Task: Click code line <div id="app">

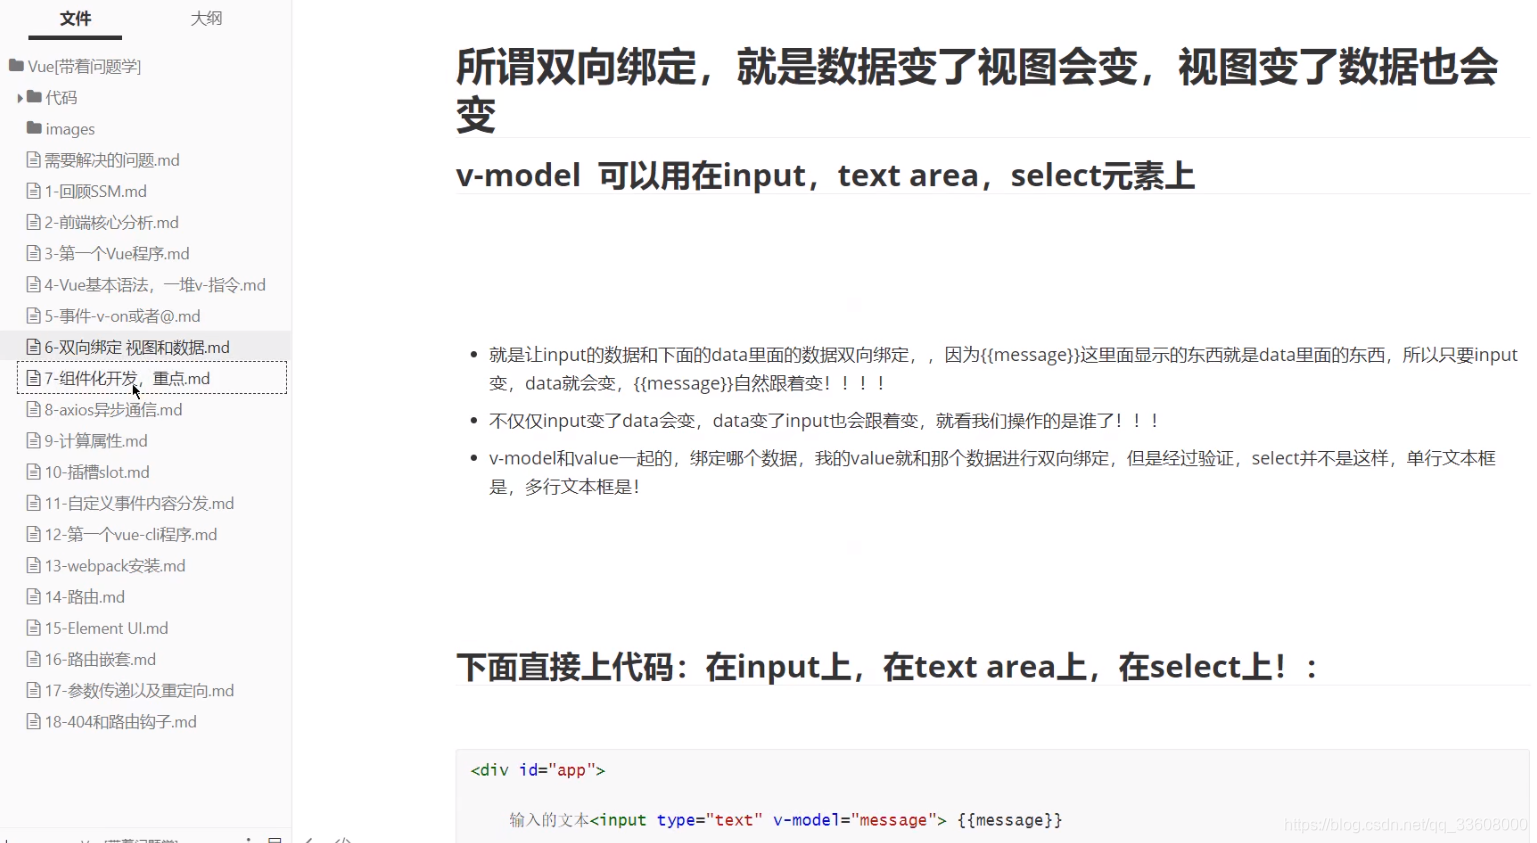Action: (x=538, y=770)
